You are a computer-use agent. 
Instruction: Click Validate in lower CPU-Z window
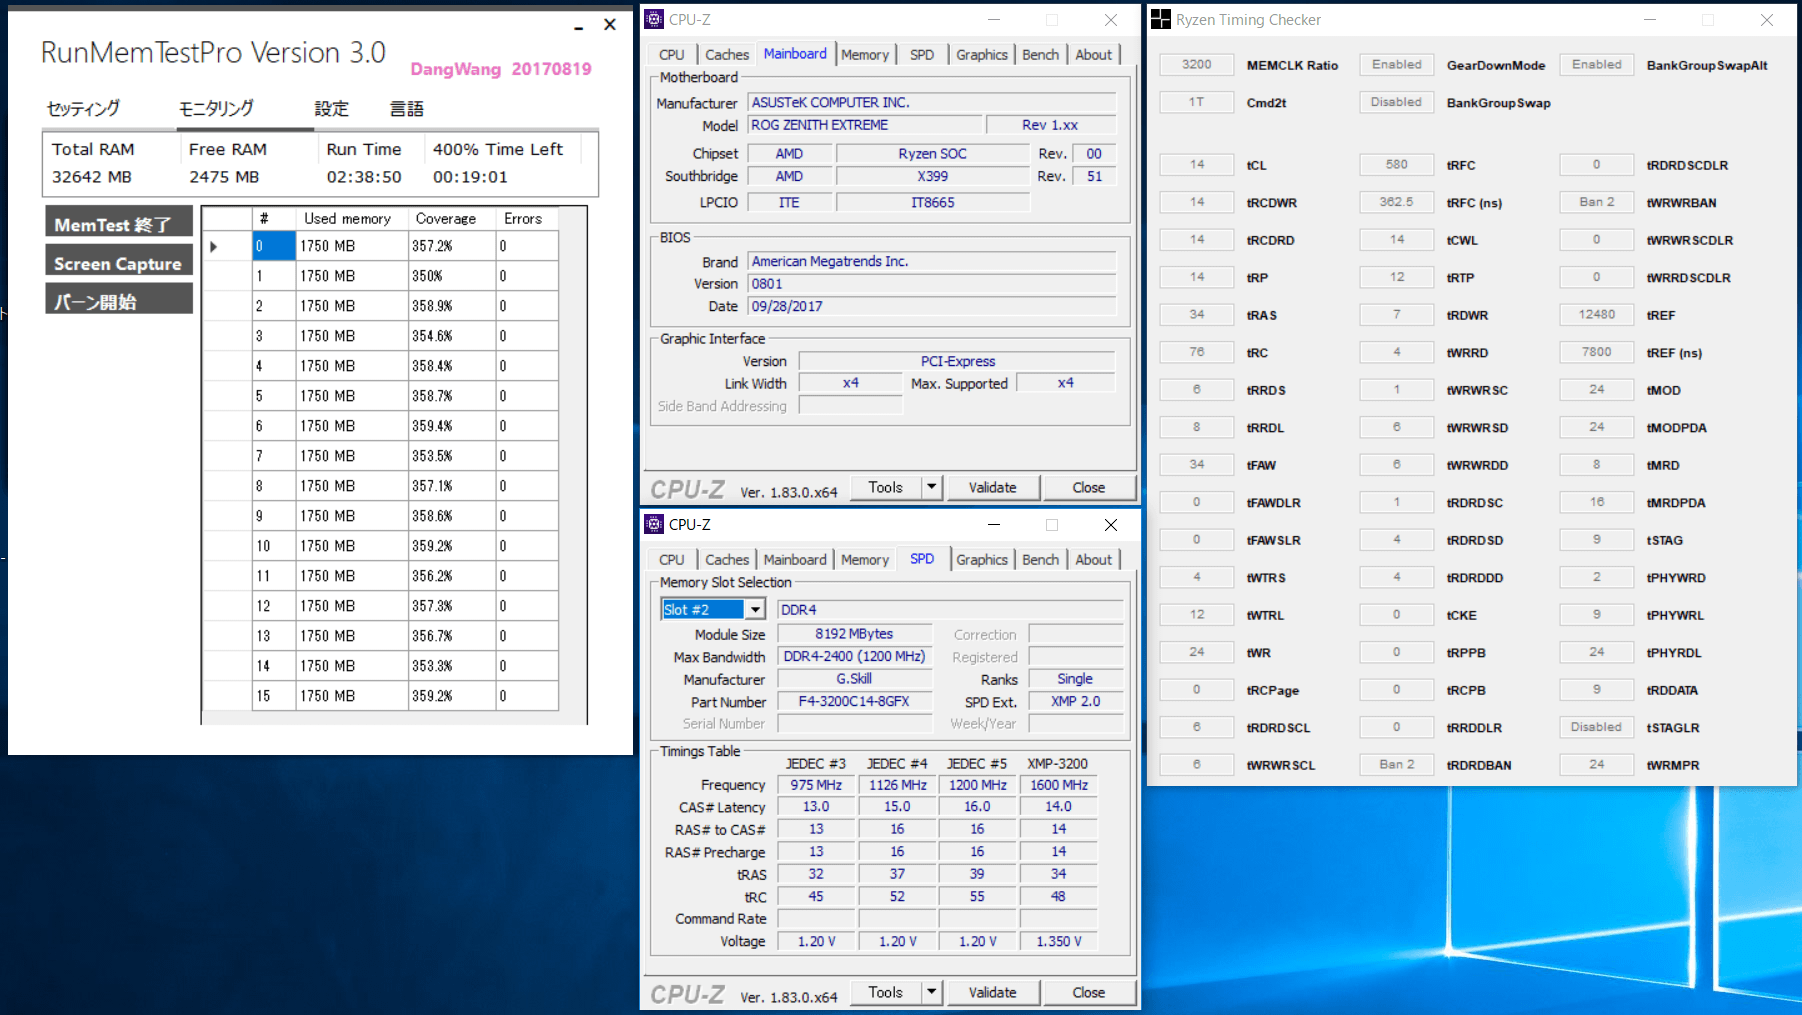992,992
